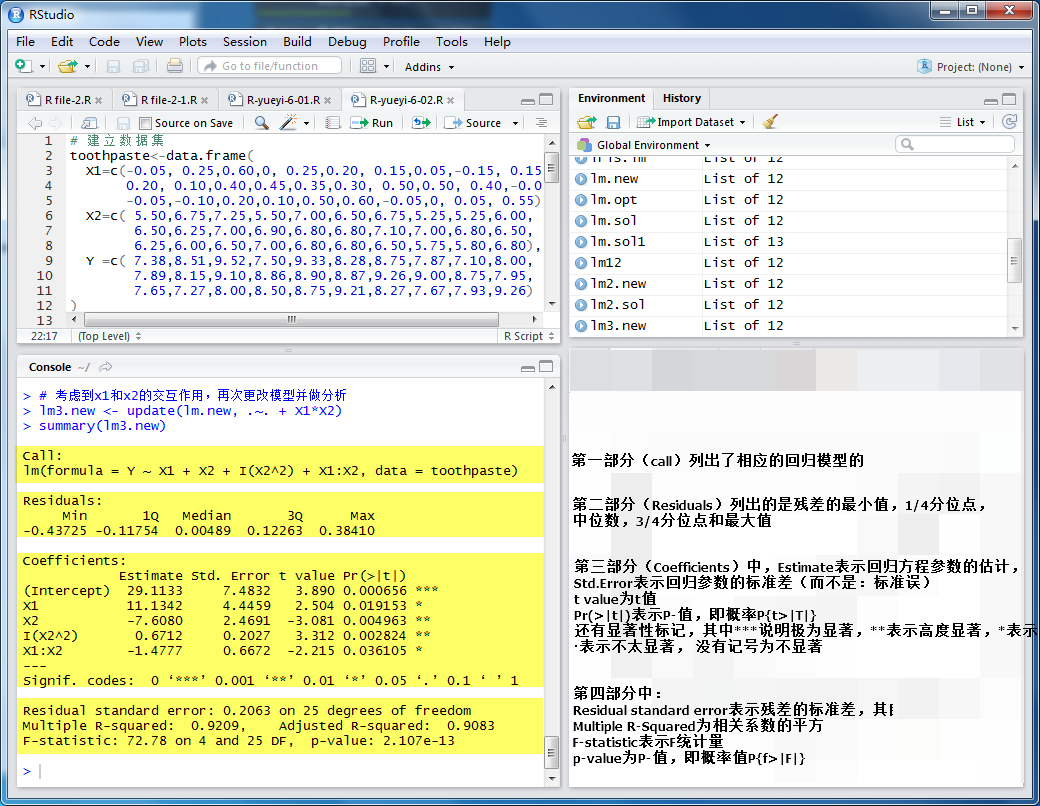Close the R-yueyi-6-02.R tab

451,101
